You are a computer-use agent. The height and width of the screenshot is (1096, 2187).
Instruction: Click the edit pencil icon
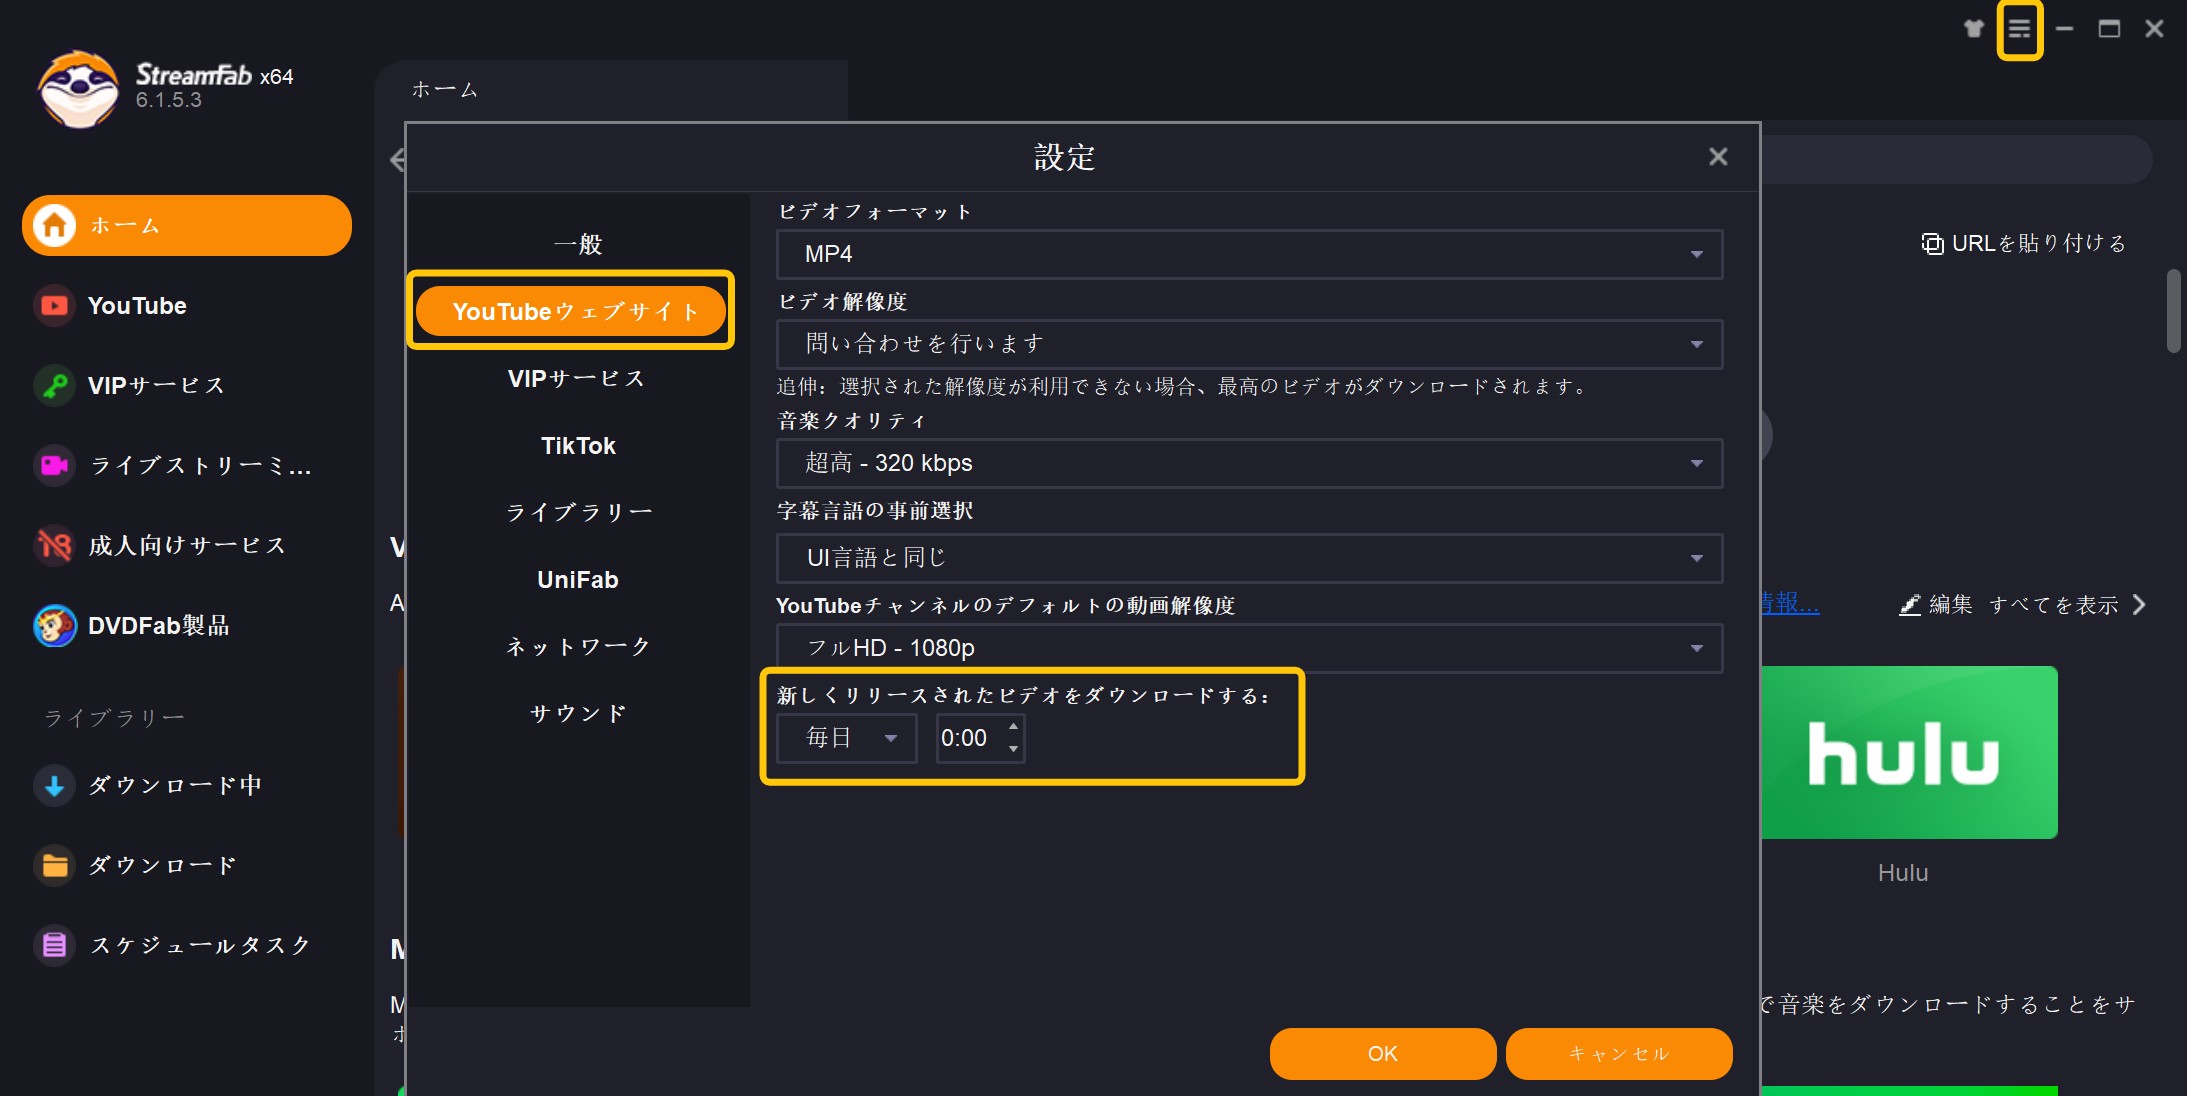pyautogui.click(x=1910, y=605)
